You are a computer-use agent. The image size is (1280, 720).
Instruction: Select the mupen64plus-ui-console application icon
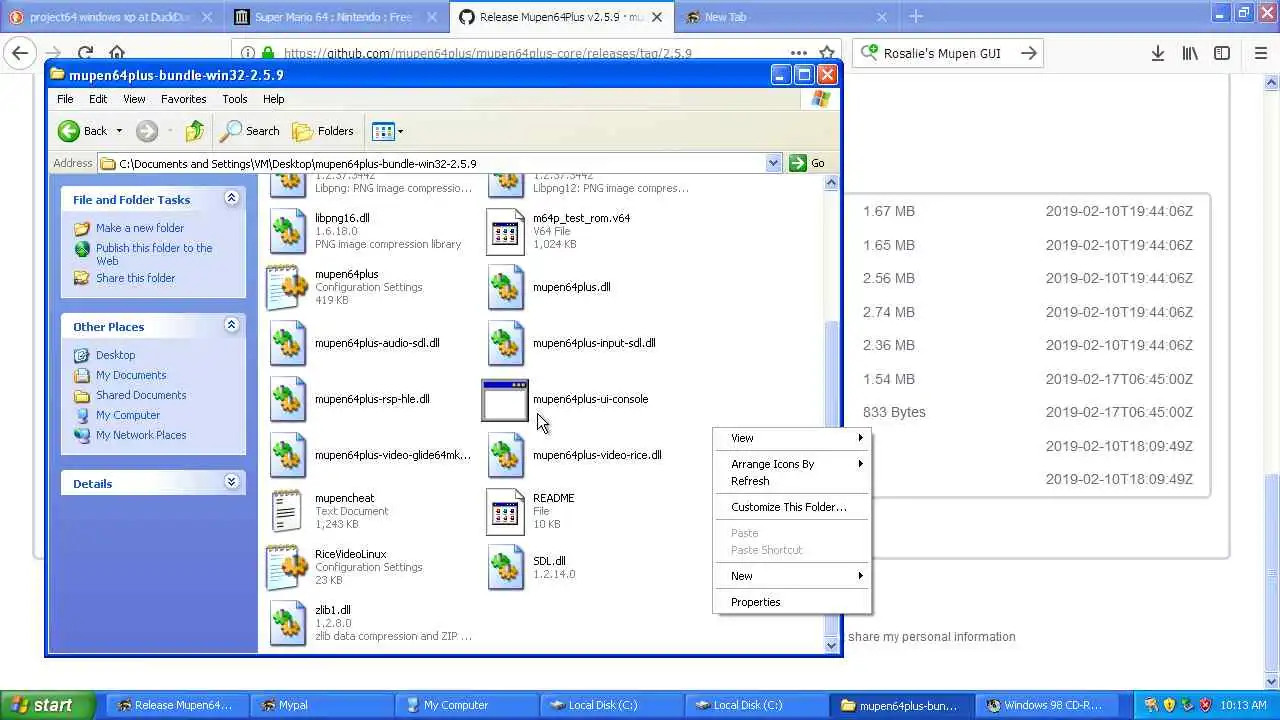(x=505, y=400)
